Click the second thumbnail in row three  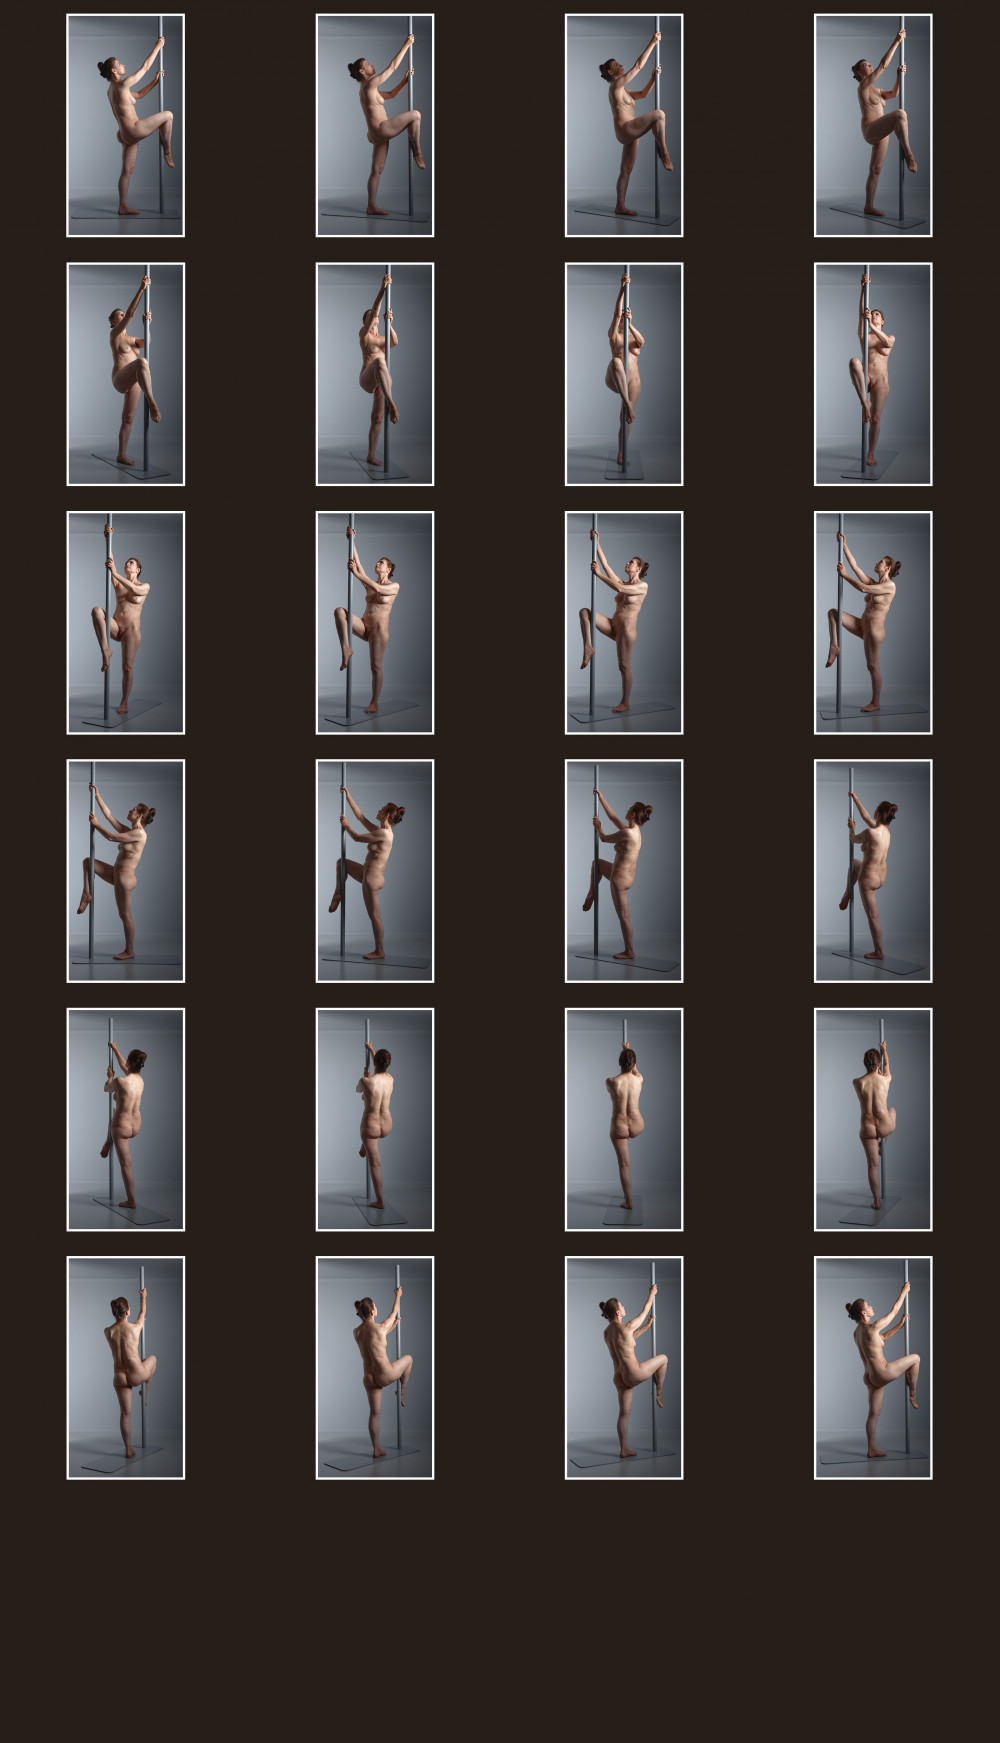[375, 623]
